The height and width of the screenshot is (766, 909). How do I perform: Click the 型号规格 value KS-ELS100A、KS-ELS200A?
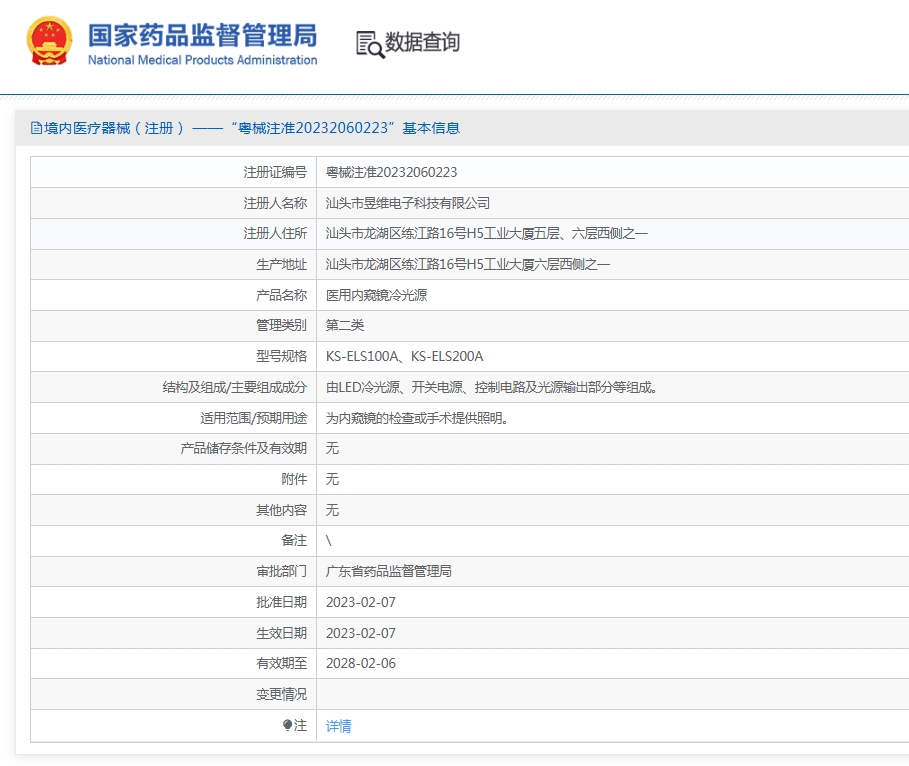click(x=402, y=355)
